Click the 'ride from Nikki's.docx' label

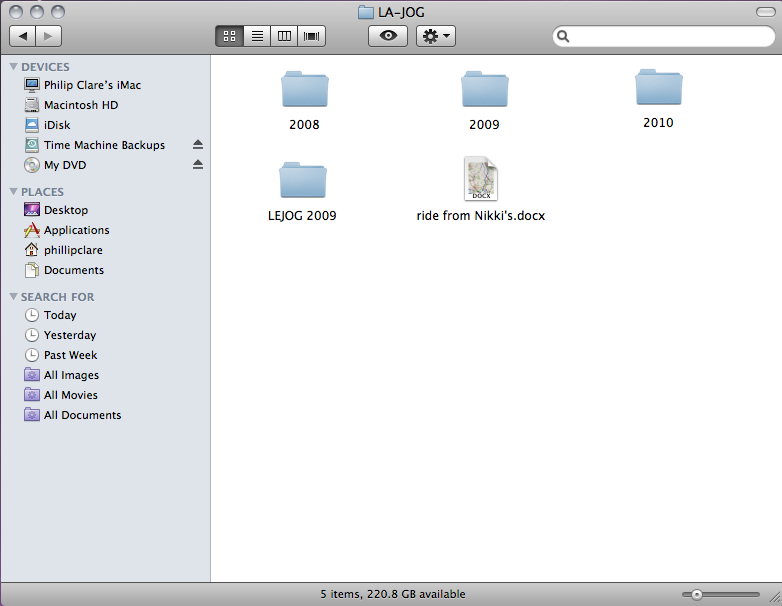(481, 216)
